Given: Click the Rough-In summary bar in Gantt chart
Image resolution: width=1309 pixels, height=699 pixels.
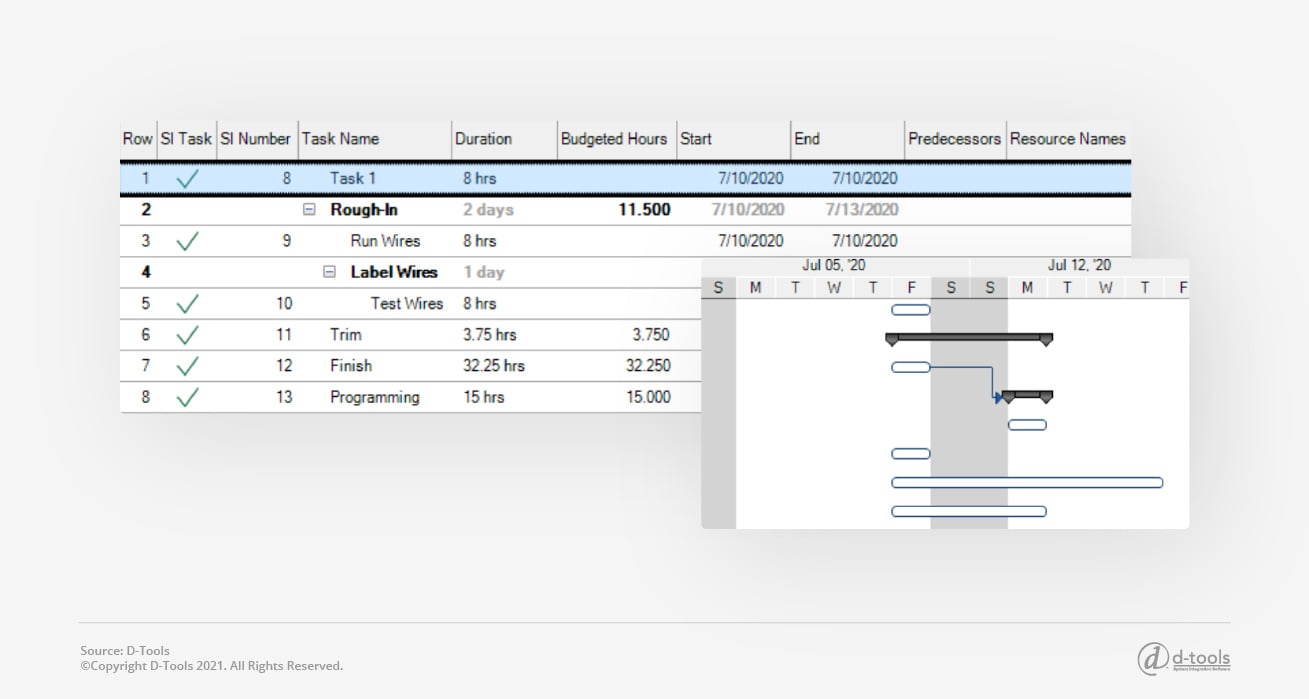Looking at the screenshot, I should [x=968, y=338].
